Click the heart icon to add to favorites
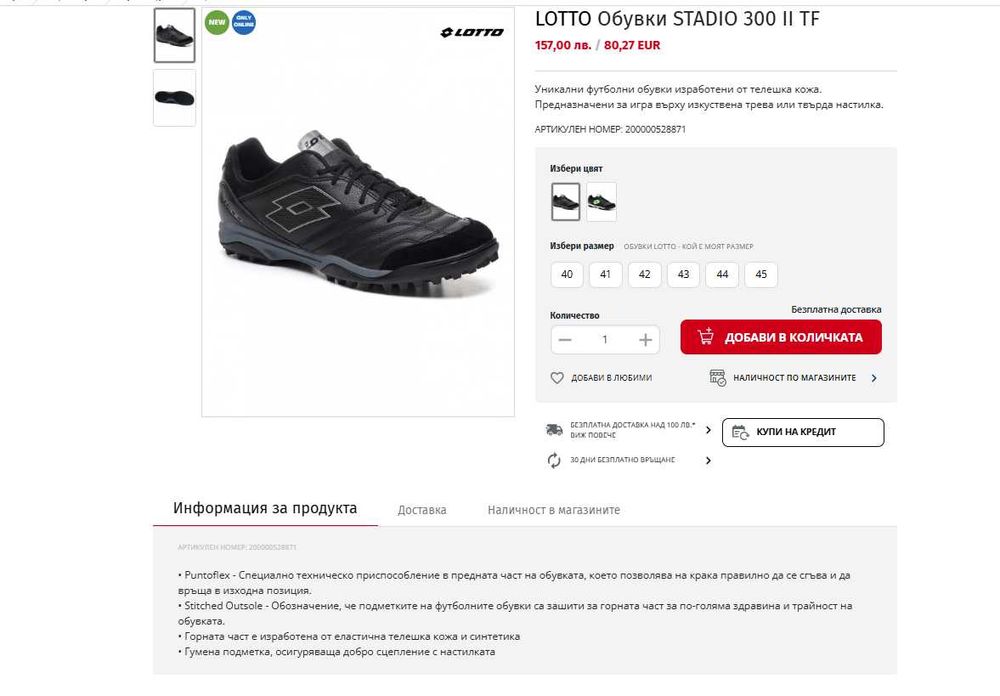Screen dimensions: 1000x696 point(557,378)
